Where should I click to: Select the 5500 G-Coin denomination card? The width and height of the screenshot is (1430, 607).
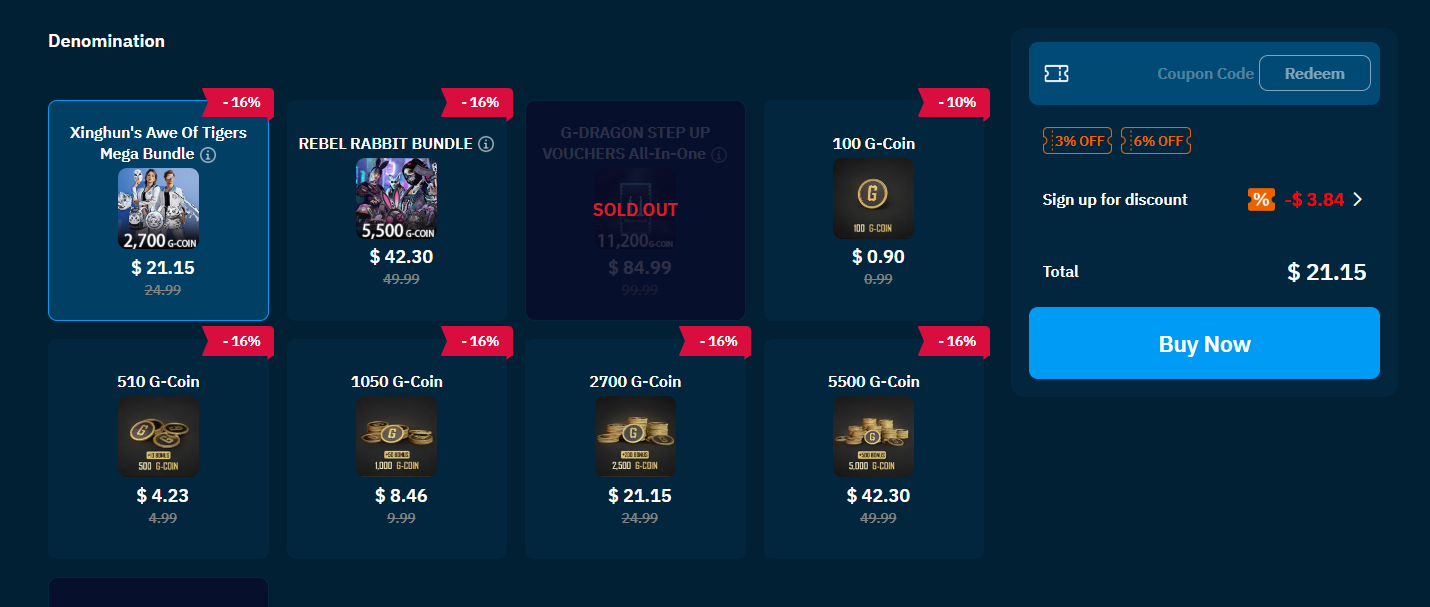(873, 448)
